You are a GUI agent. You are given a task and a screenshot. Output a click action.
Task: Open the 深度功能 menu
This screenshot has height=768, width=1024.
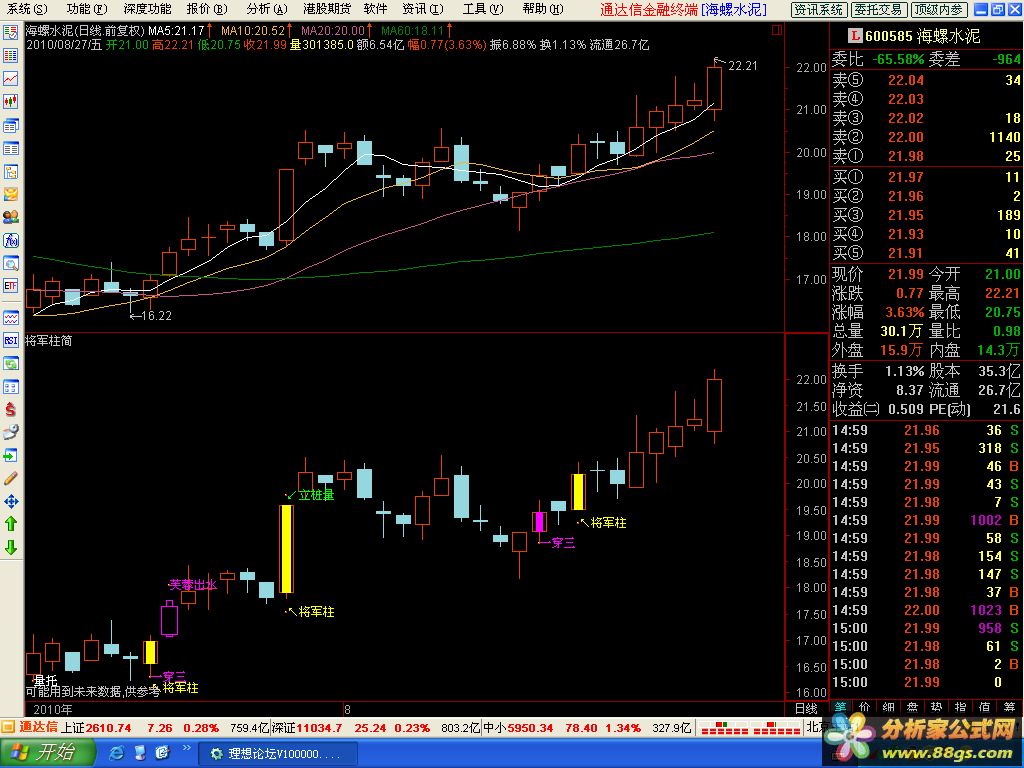(147, 9)
